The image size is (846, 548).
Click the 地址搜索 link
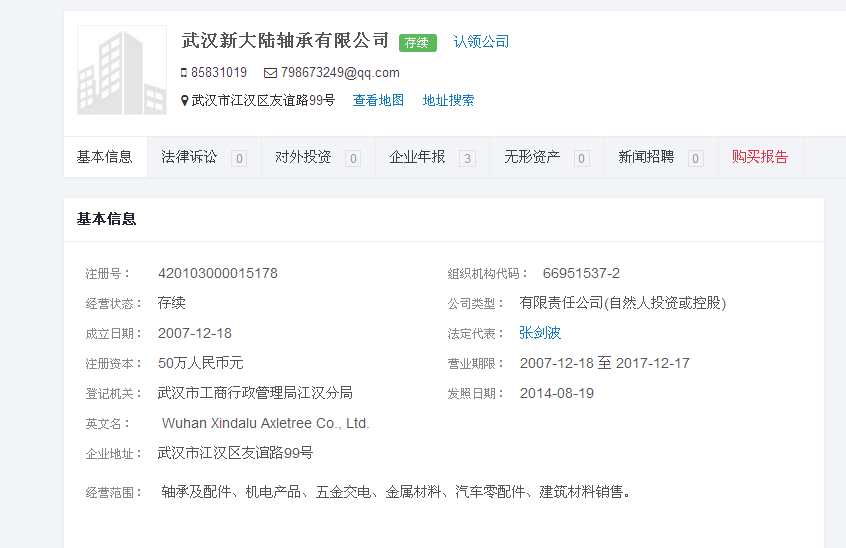tap(448, 101)
